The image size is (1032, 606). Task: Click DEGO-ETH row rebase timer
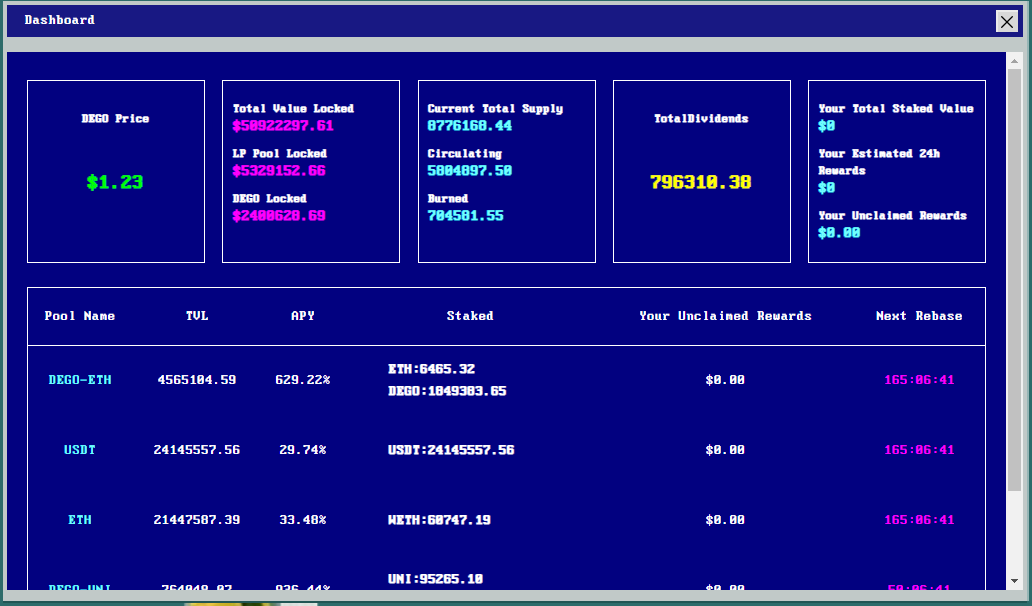[x=919, y=380]
